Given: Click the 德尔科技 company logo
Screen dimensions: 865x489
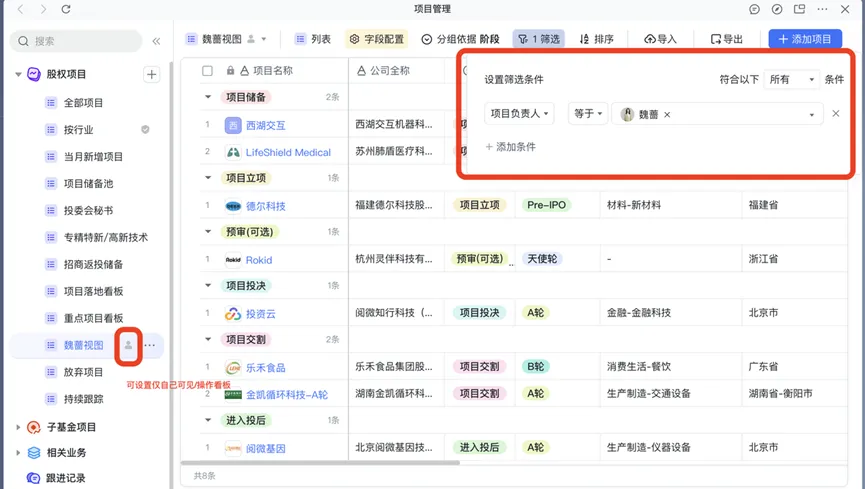Looking at the screenshot, I should [x=233, y=206].
